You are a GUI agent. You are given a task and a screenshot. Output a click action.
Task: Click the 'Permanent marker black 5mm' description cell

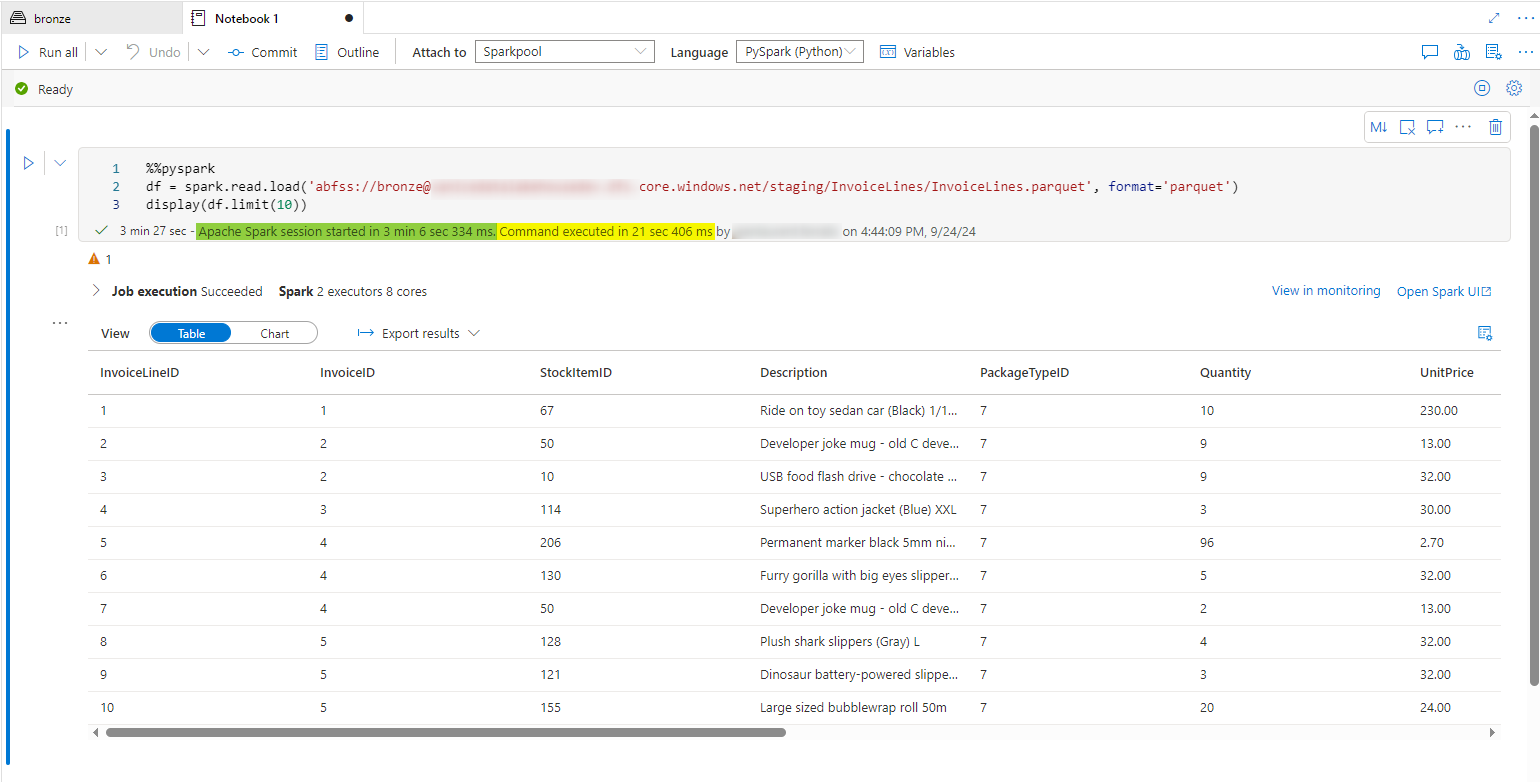860,542
